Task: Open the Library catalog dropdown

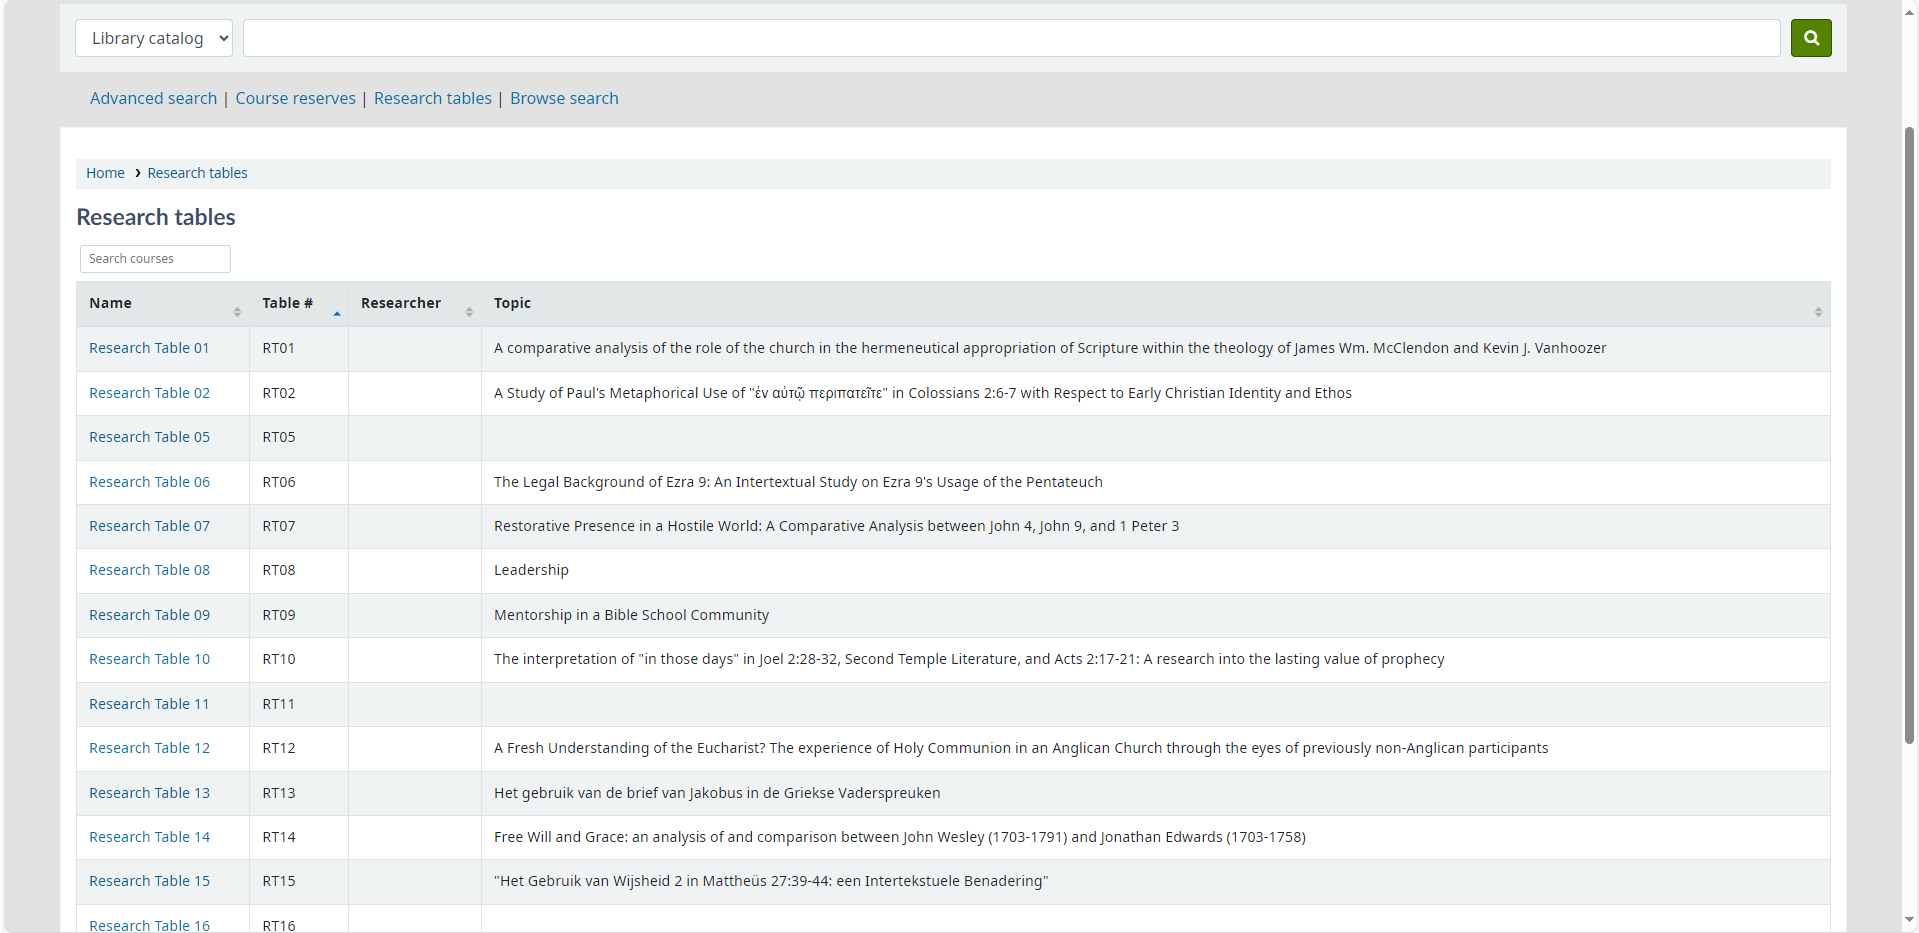Action: [154, 38]
